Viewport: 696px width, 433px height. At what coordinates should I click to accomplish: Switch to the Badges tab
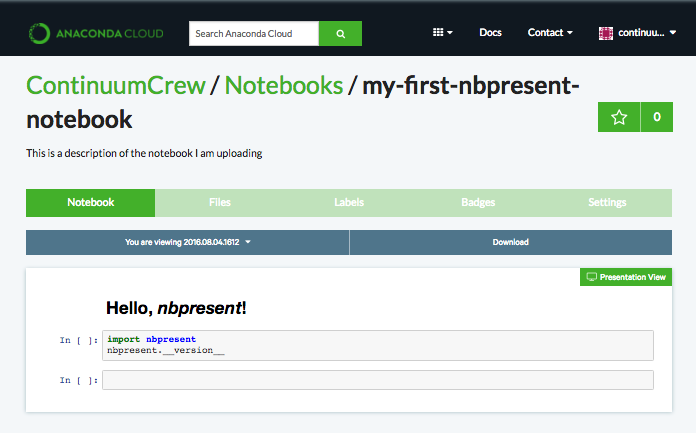[x=478, y=203]
